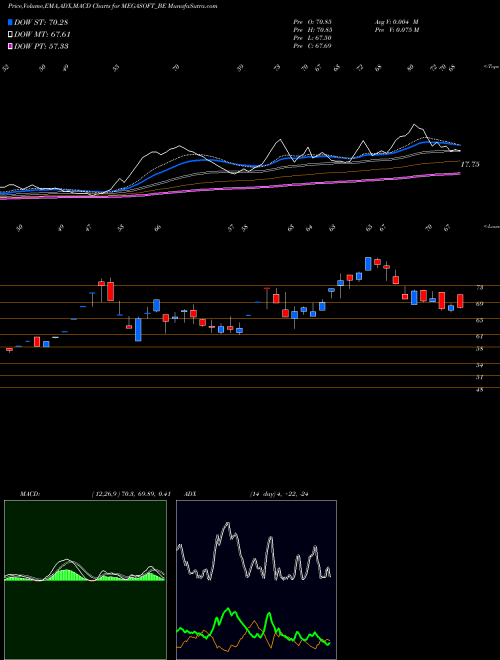500x660 pixels.
Task: Click the magenta DOW PT legend swatch
Action: [x=10, y=46]
